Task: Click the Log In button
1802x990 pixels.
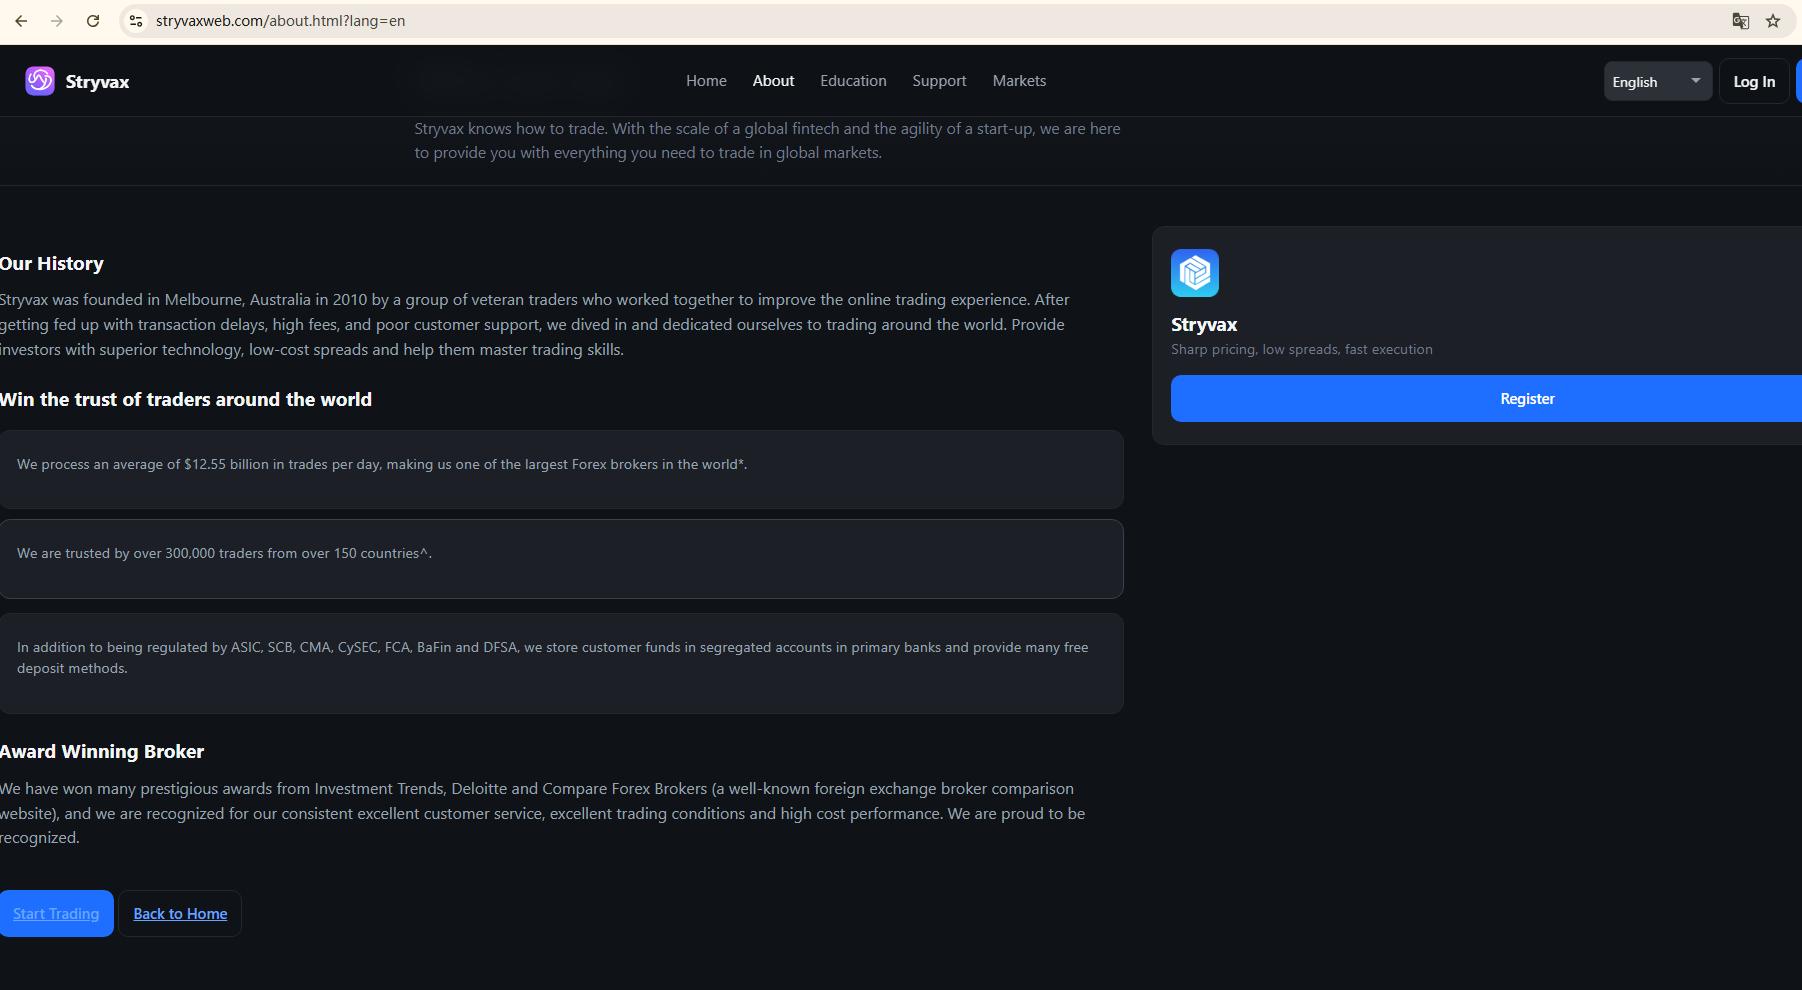Action: coord(1754,81)
